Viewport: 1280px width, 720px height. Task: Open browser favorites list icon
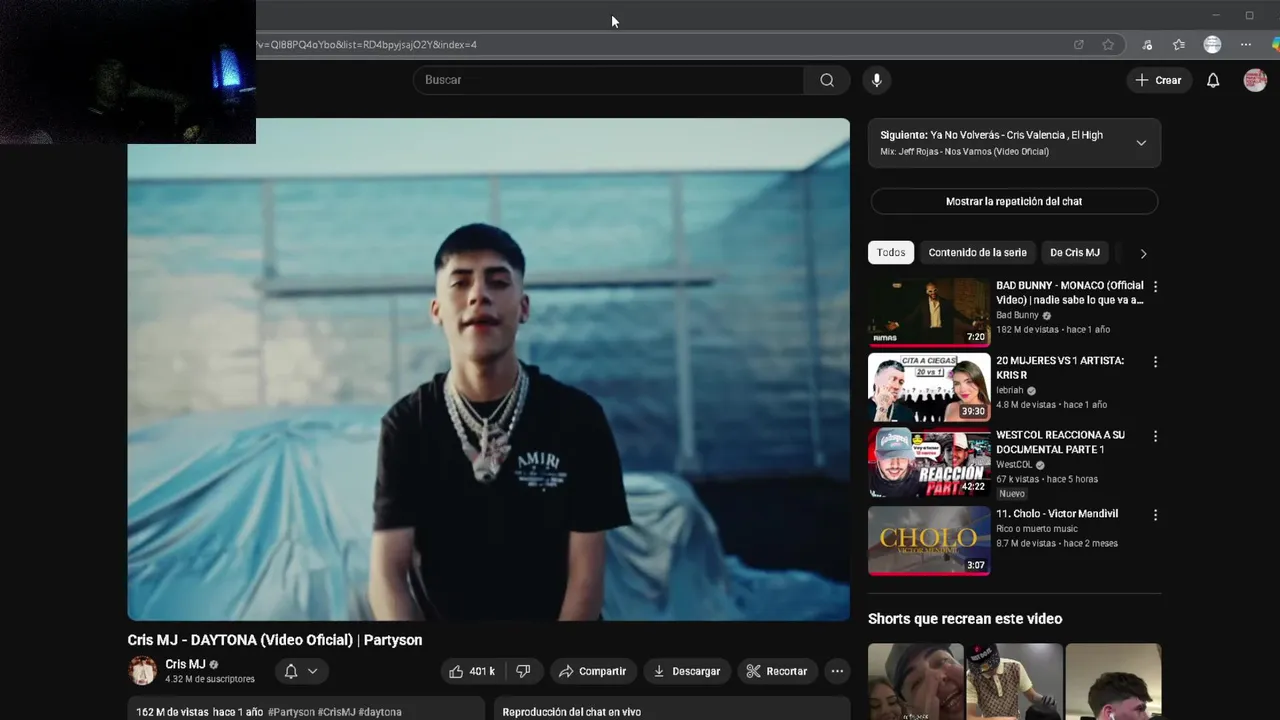pos(1179,44)
